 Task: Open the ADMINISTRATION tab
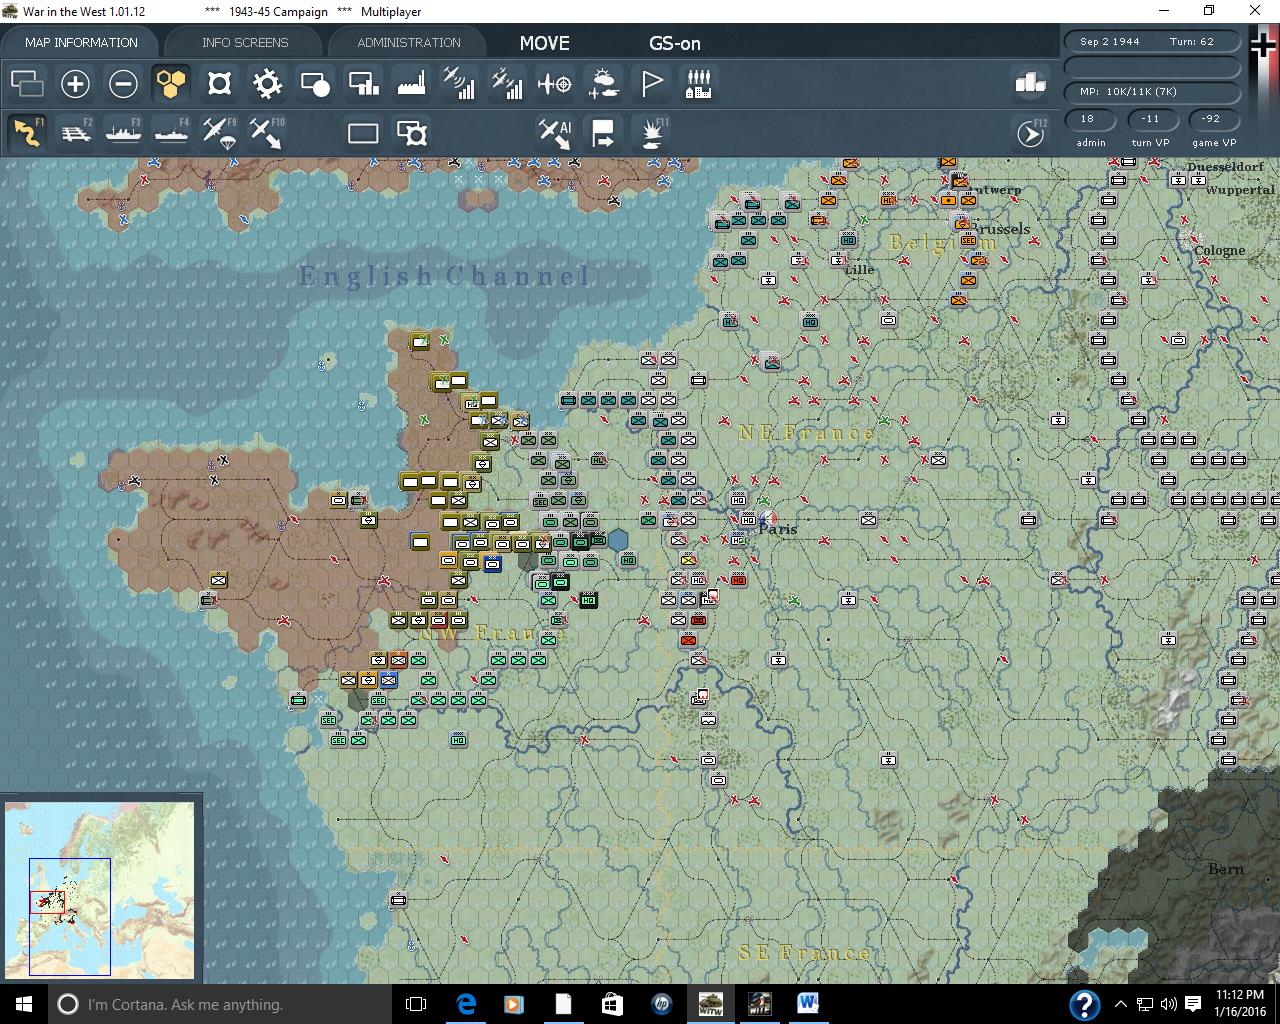pyautogui.click(x=409, y=43)
